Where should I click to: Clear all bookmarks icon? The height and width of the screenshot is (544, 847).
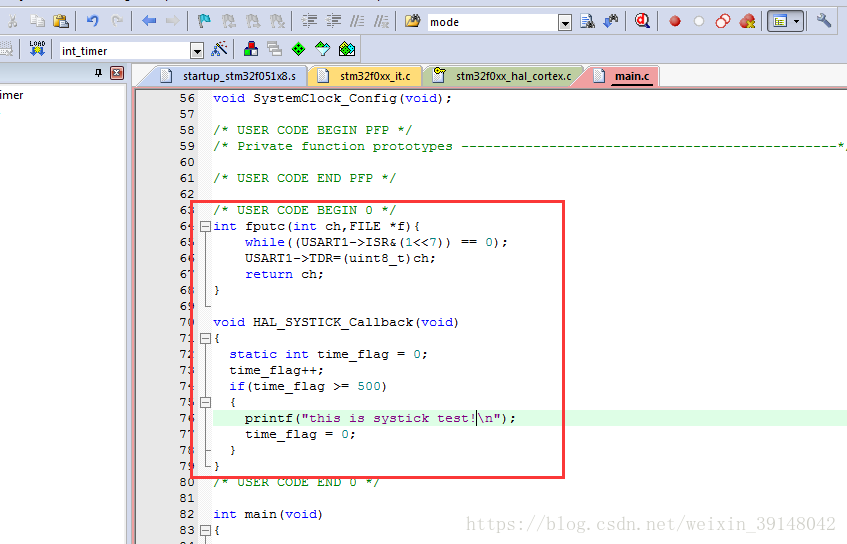tap(277, 22)
